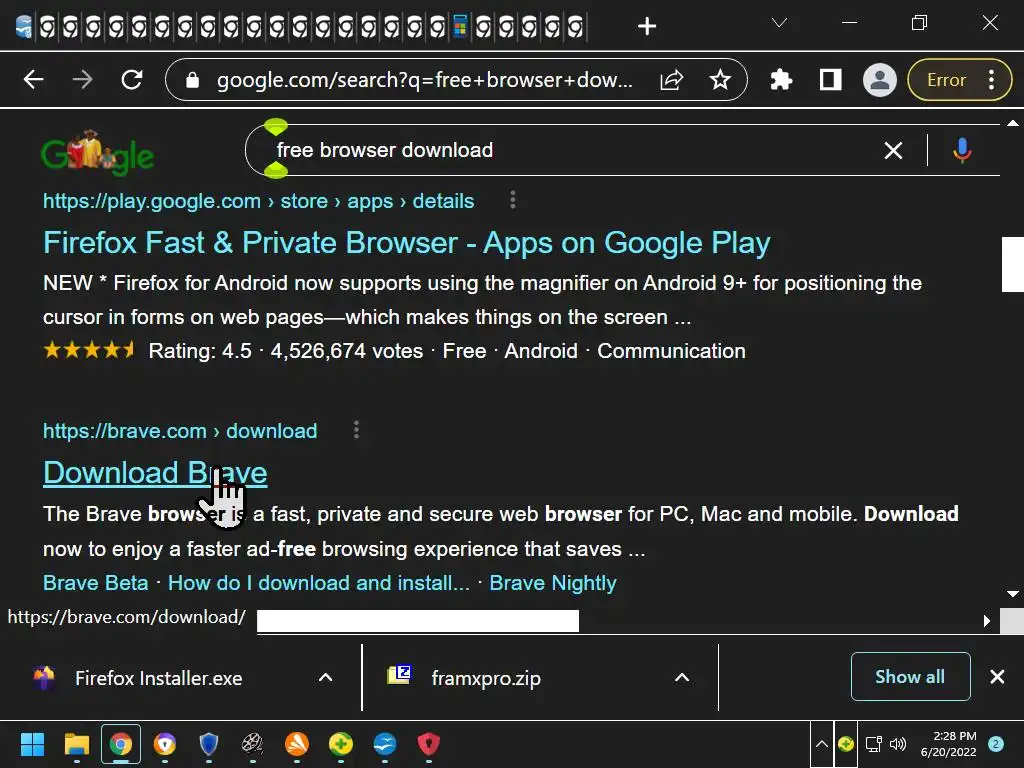
Task: Click the scroll-down arrow of the page scrollbar
Action: [1012, 594]
